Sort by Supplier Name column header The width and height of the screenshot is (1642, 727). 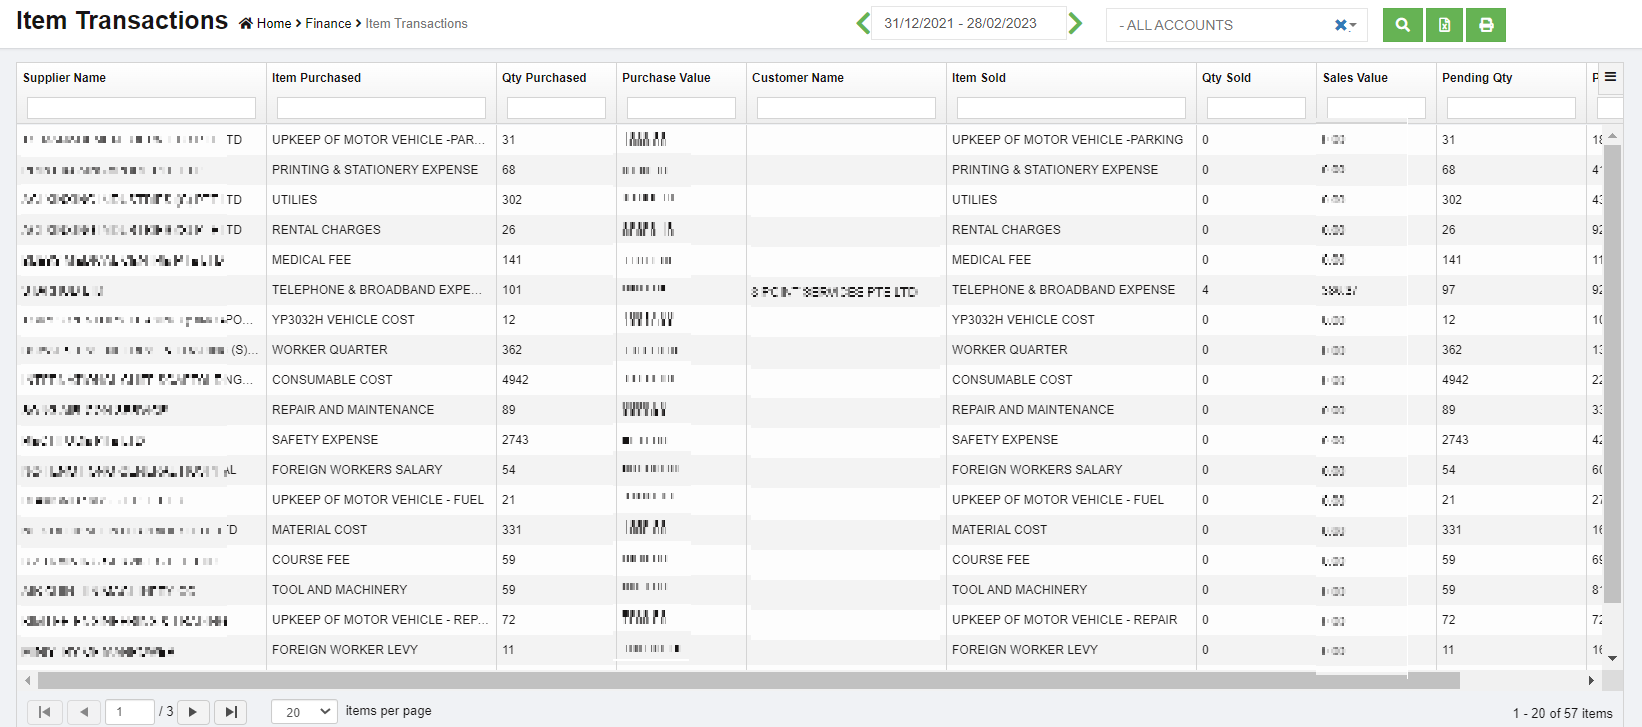click(65, 78)
